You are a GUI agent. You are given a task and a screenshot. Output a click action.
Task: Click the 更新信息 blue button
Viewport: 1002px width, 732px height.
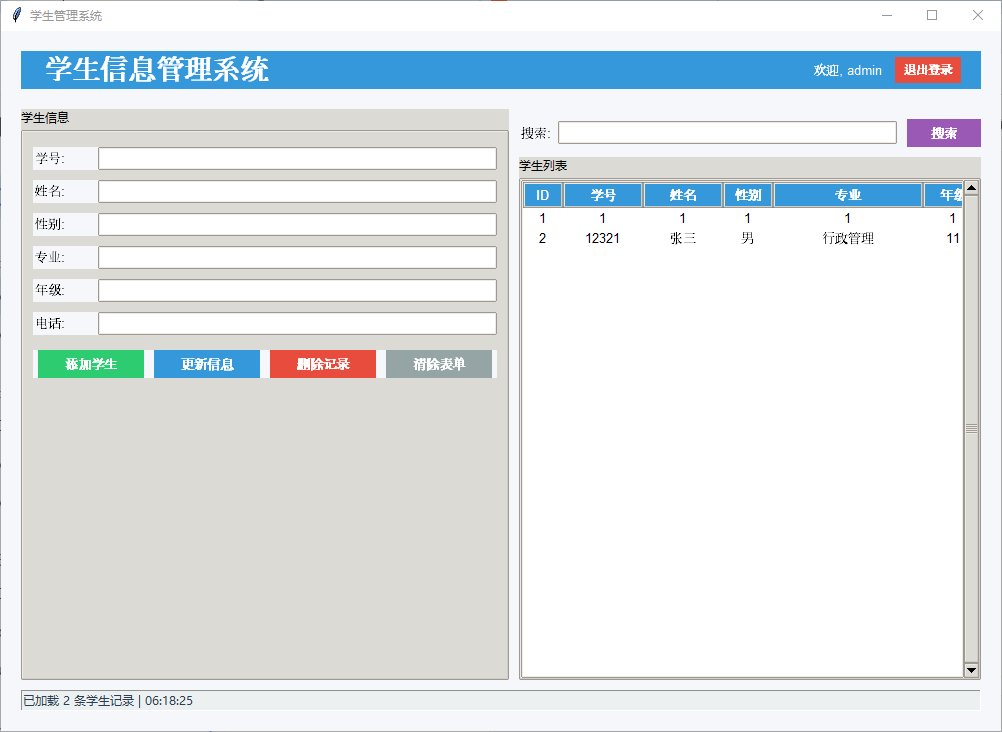point(206,363)
